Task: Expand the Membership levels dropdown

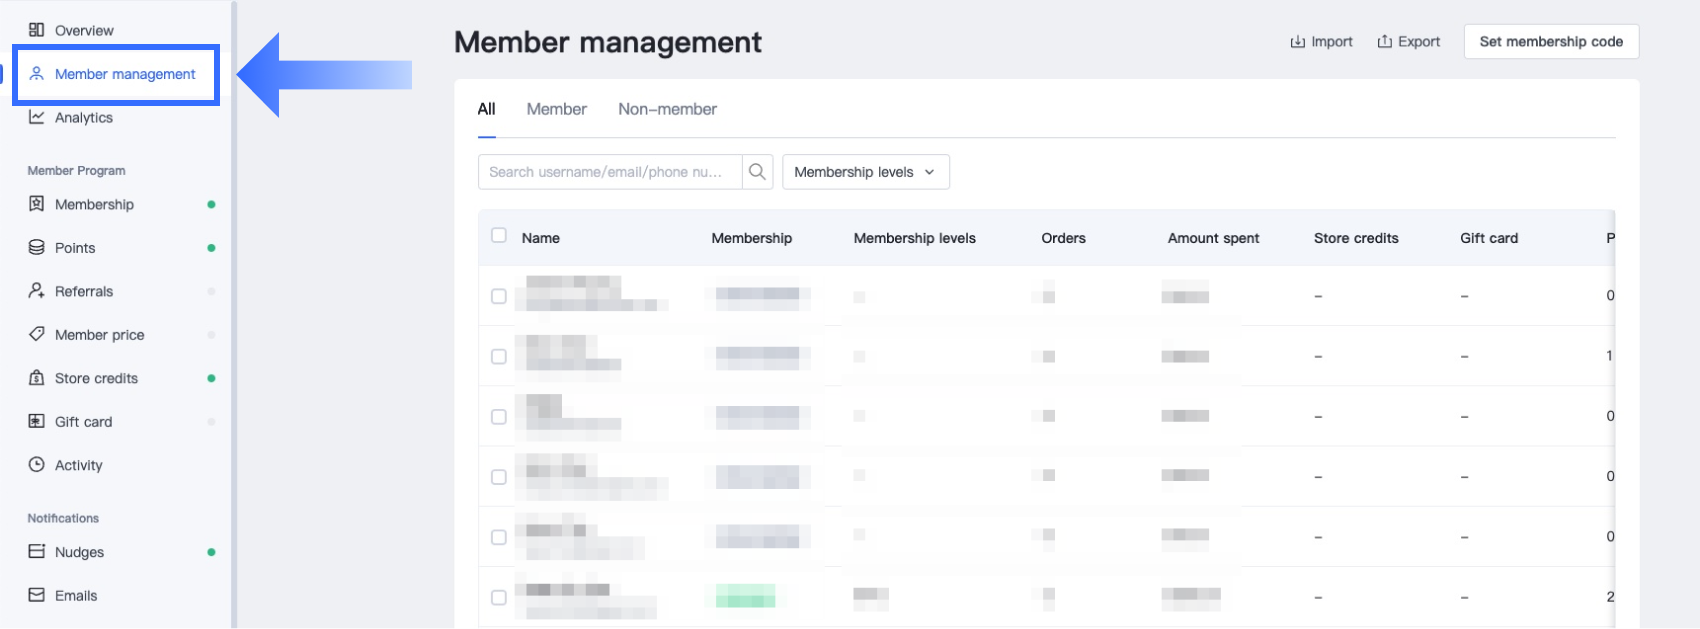Action: [x=865, y=172]
